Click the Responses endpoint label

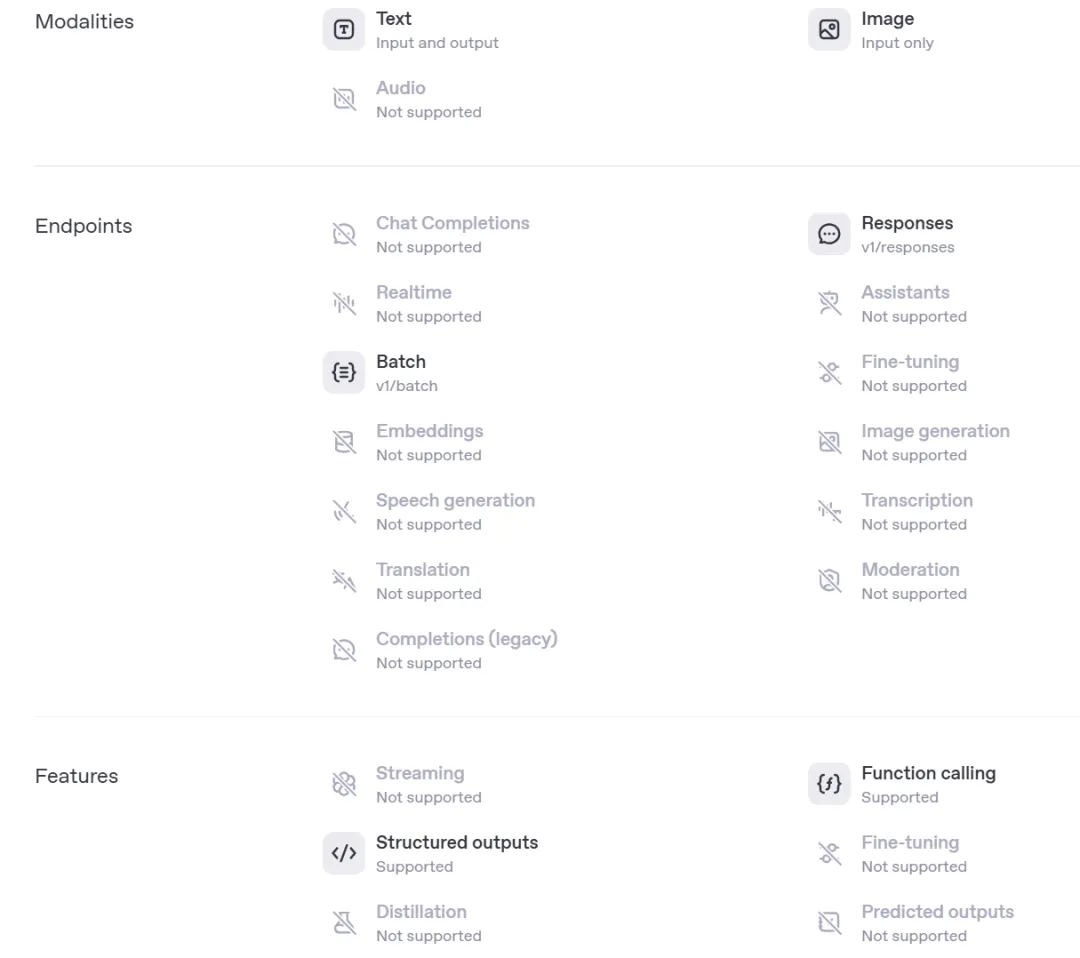pos(907,223)
